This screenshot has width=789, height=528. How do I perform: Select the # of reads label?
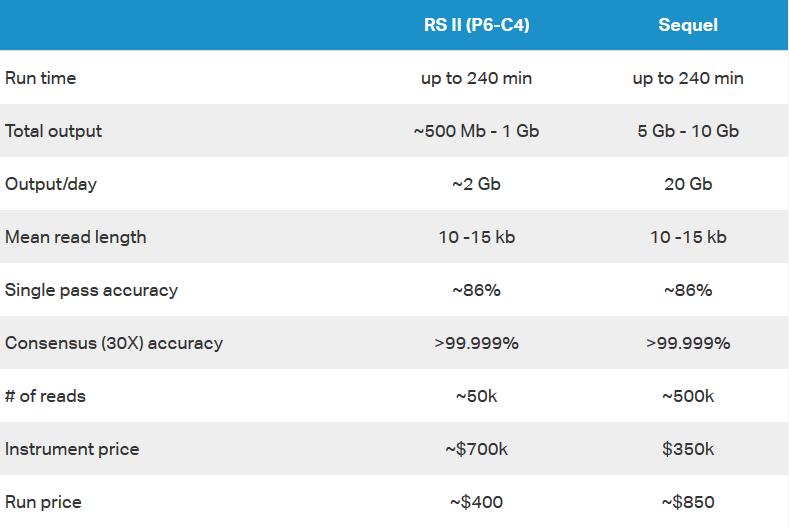click(45, 396)
